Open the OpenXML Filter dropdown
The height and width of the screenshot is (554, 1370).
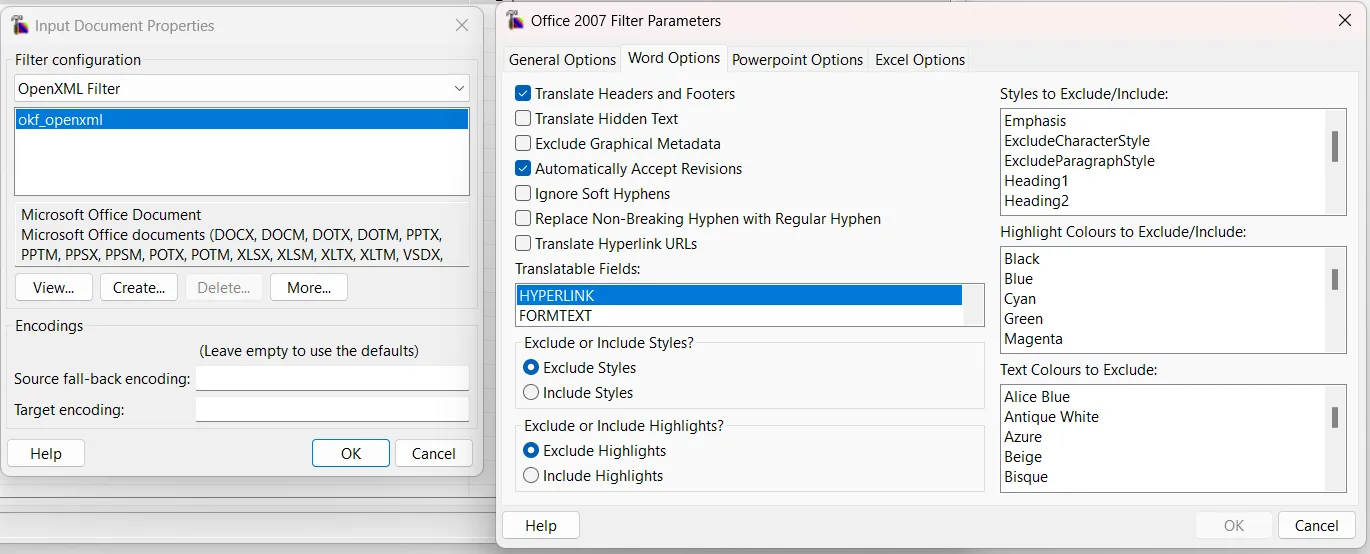(x=242, y=88)
